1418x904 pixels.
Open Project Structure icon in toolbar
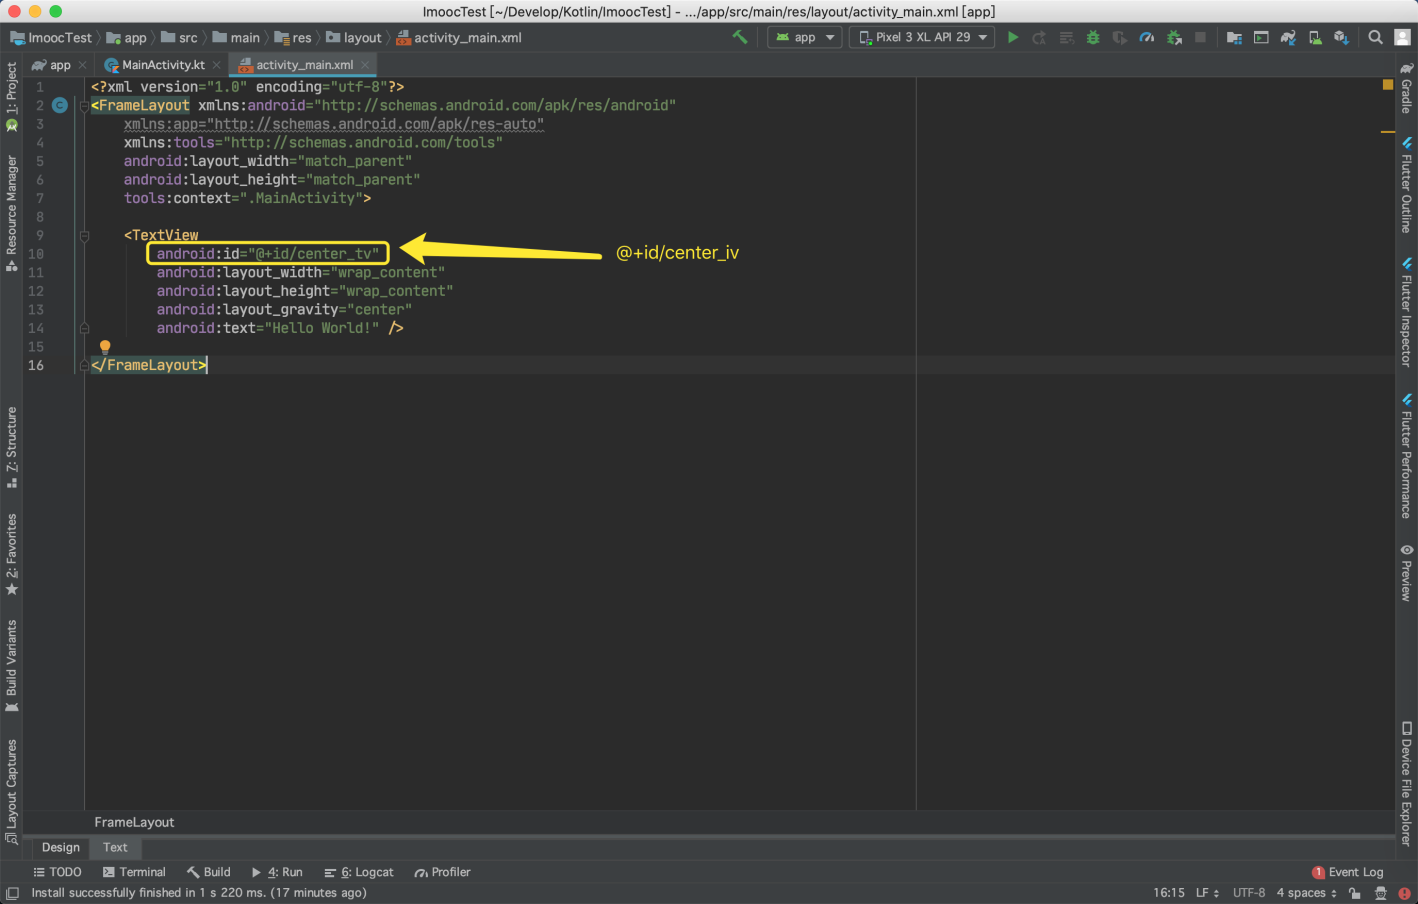[x=1234, y=37]
